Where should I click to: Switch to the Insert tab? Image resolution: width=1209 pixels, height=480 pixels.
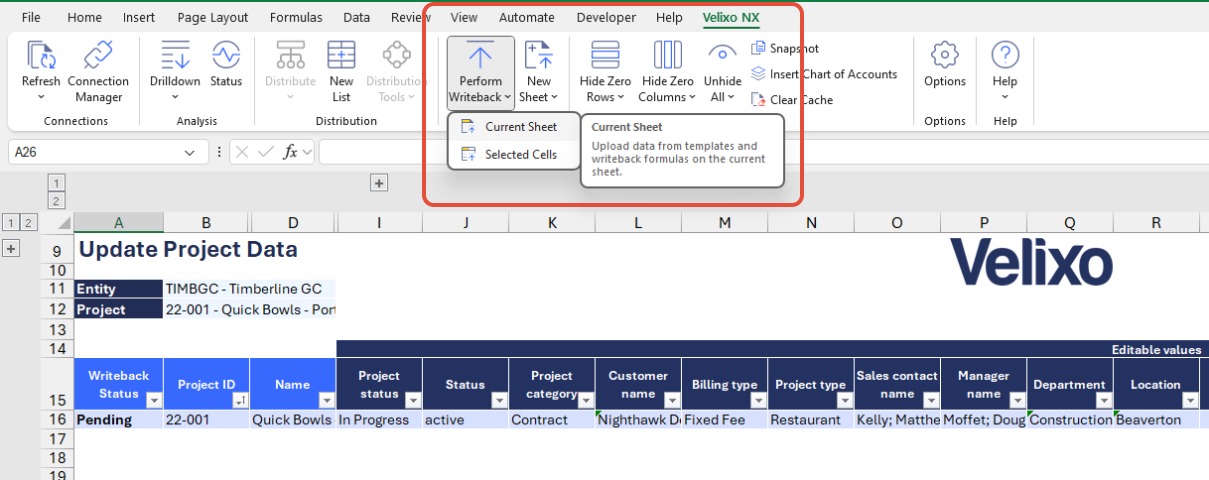coord(139,17)
